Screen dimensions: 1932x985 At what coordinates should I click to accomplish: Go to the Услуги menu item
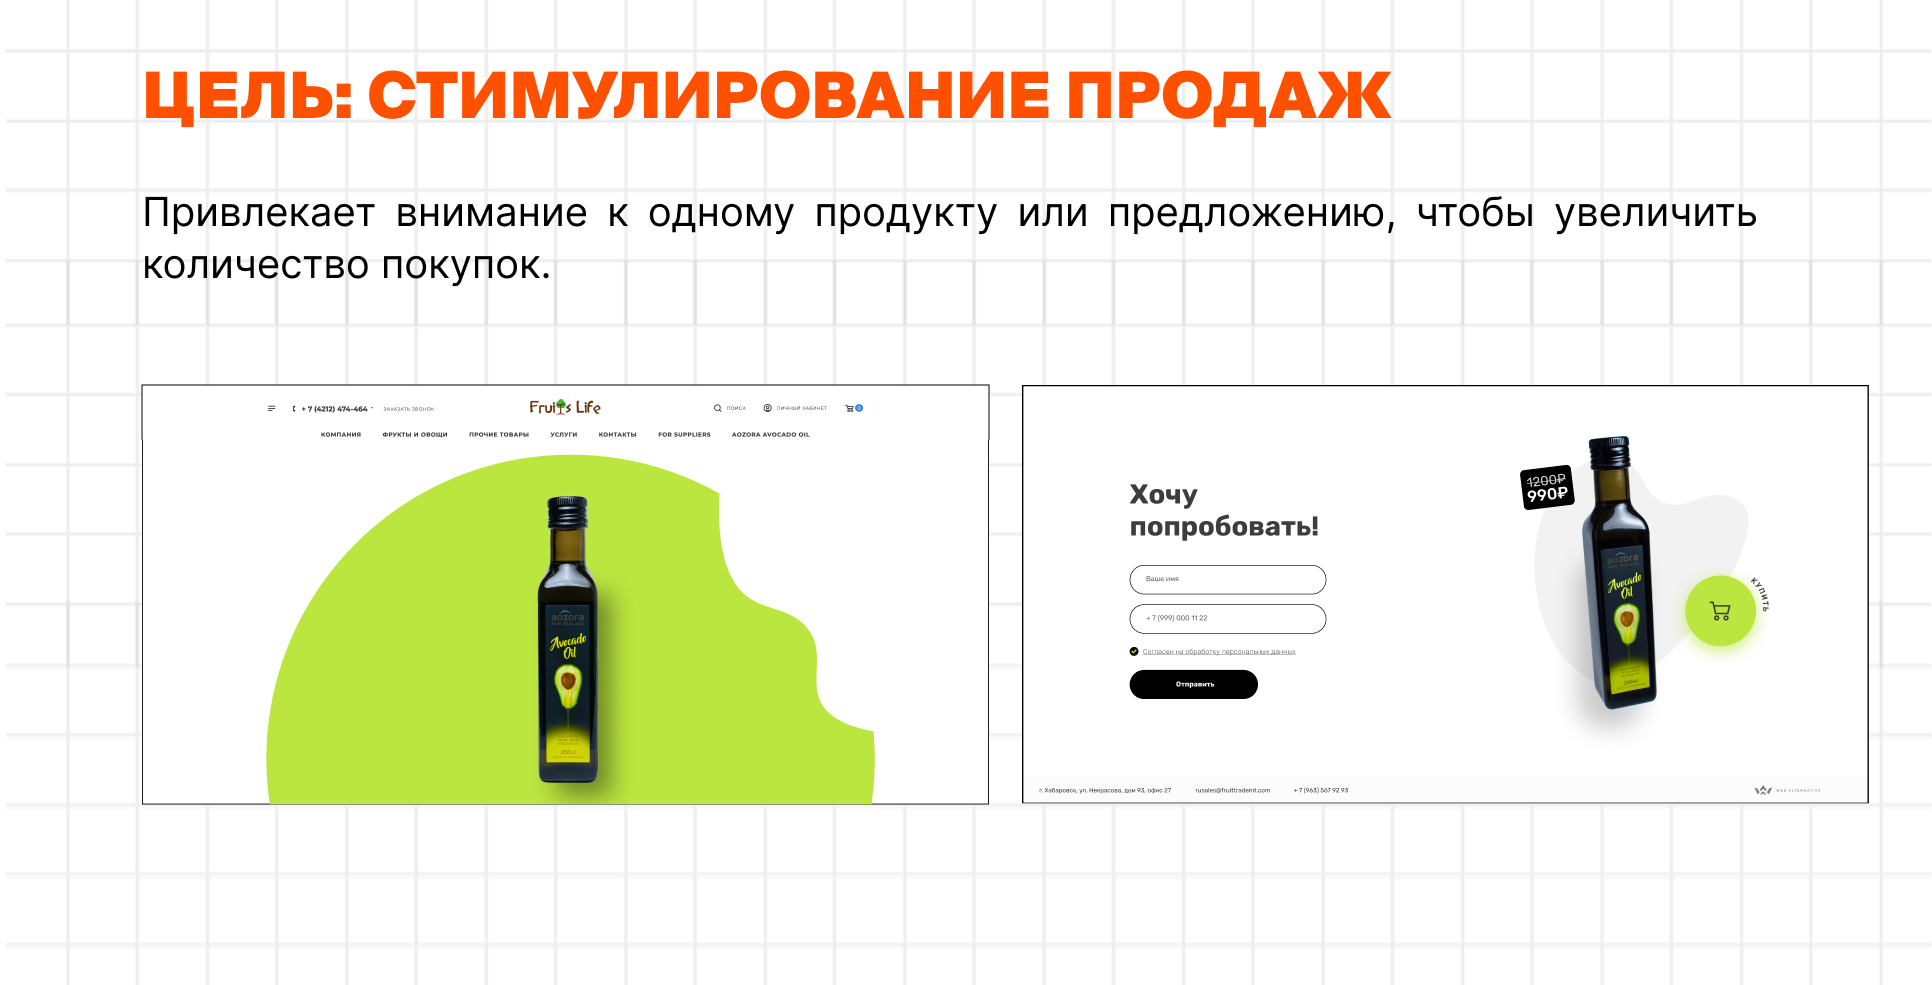point(564,435)
